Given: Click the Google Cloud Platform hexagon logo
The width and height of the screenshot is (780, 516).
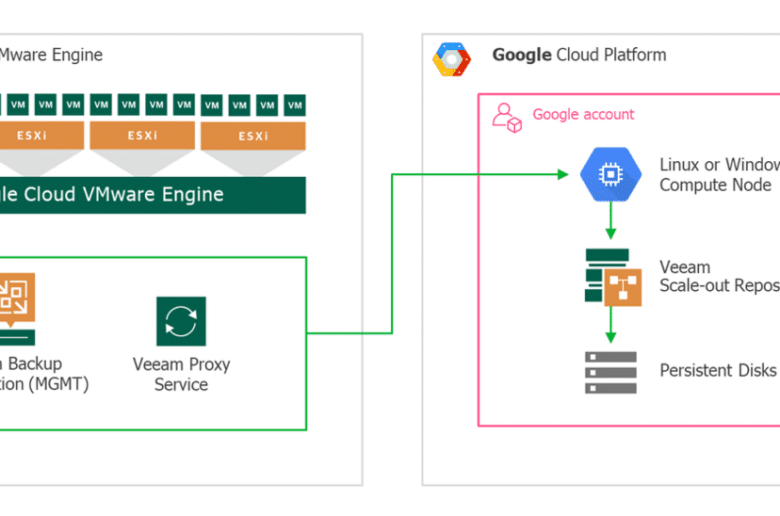Looking at the screenshot, I should pyautogui.click(x=451, y=59).
